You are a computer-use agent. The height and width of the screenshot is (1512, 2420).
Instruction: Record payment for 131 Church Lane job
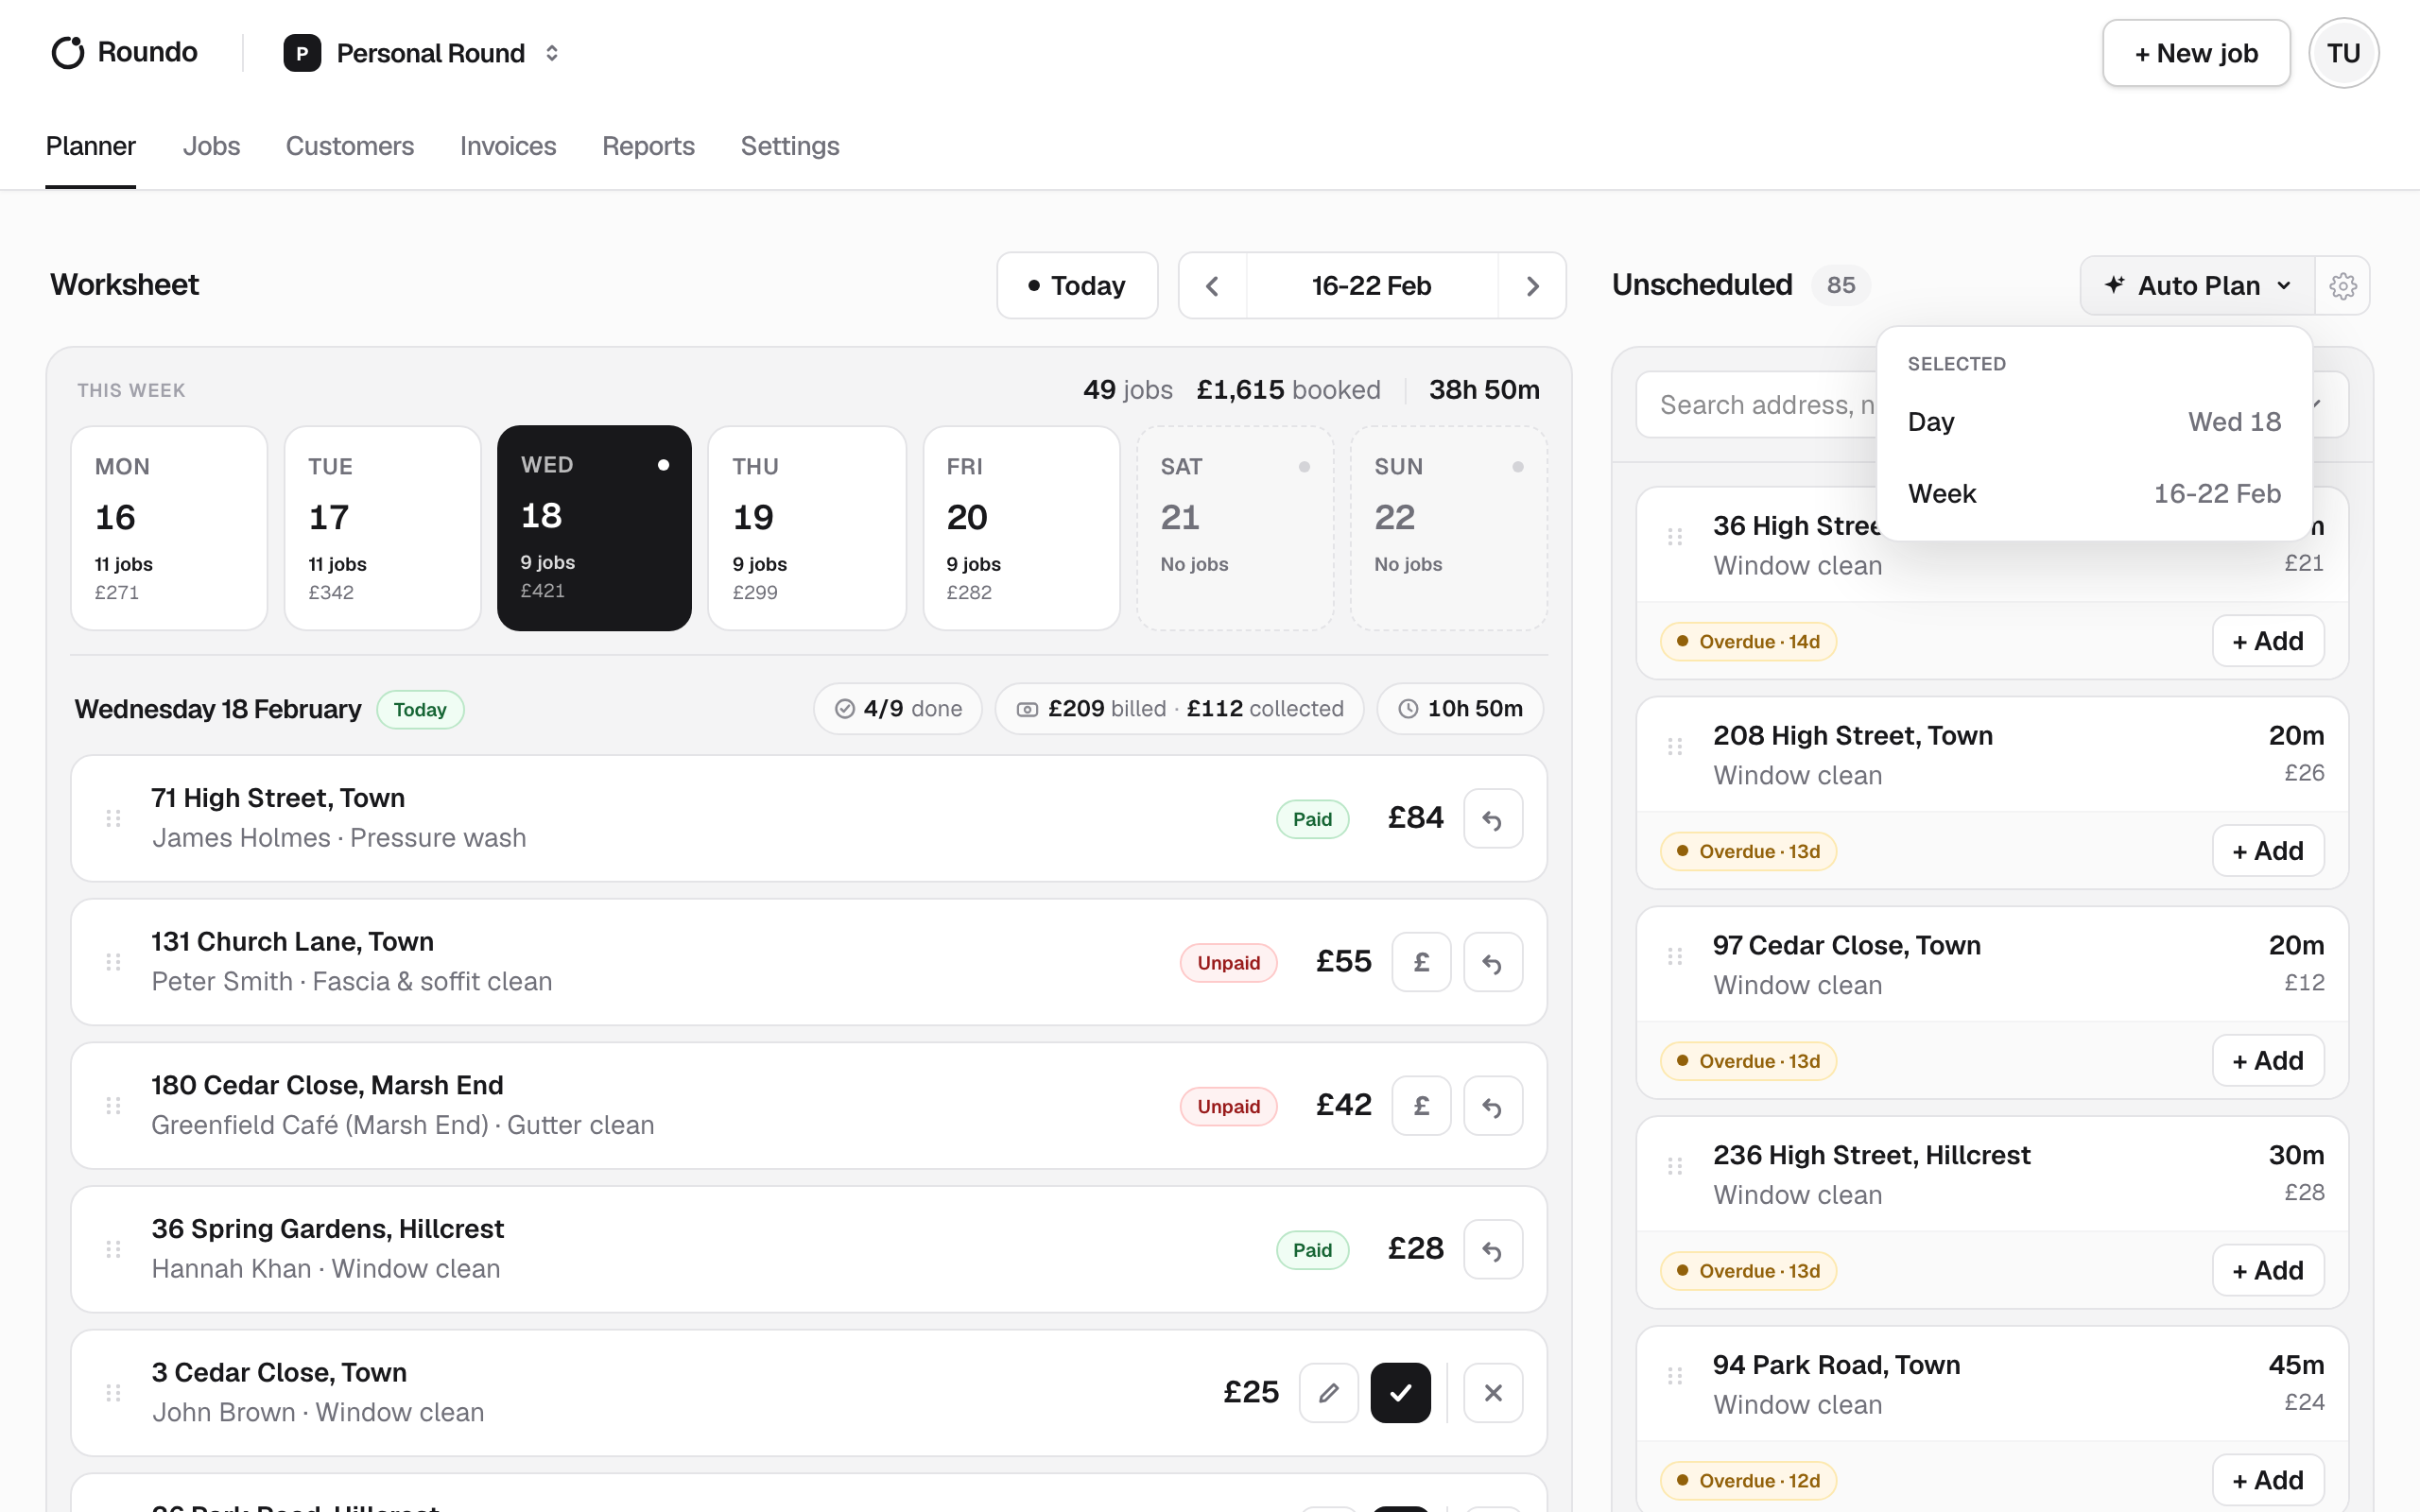[1421, 962]
